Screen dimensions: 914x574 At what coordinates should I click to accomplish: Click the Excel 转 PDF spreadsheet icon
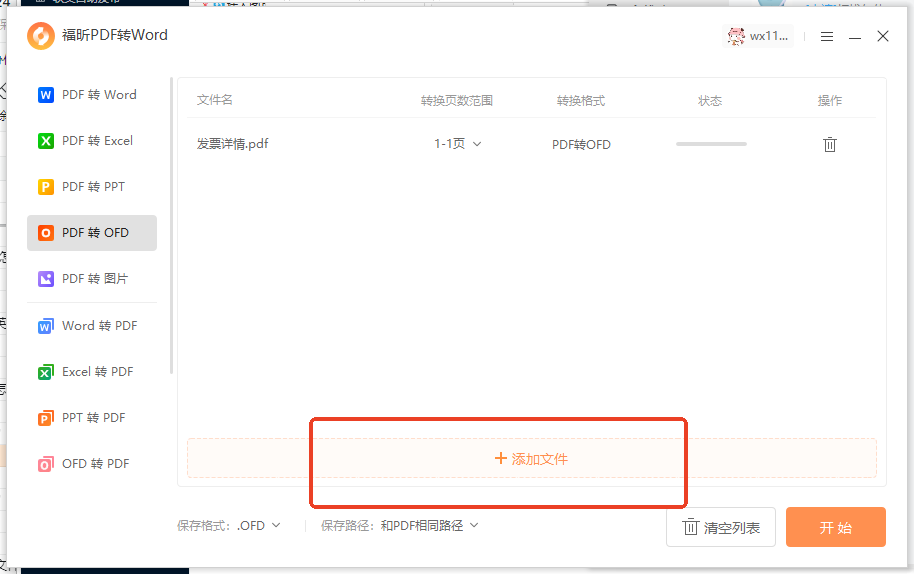click(45, 372)
